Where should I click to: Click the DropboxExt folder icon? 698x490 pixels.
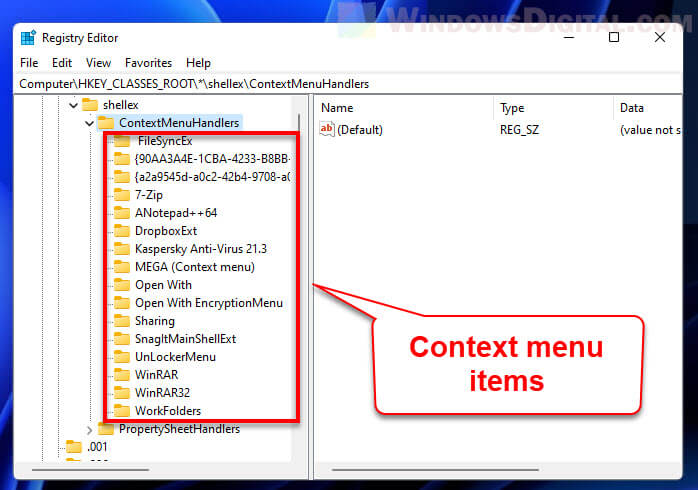[122, 231]
